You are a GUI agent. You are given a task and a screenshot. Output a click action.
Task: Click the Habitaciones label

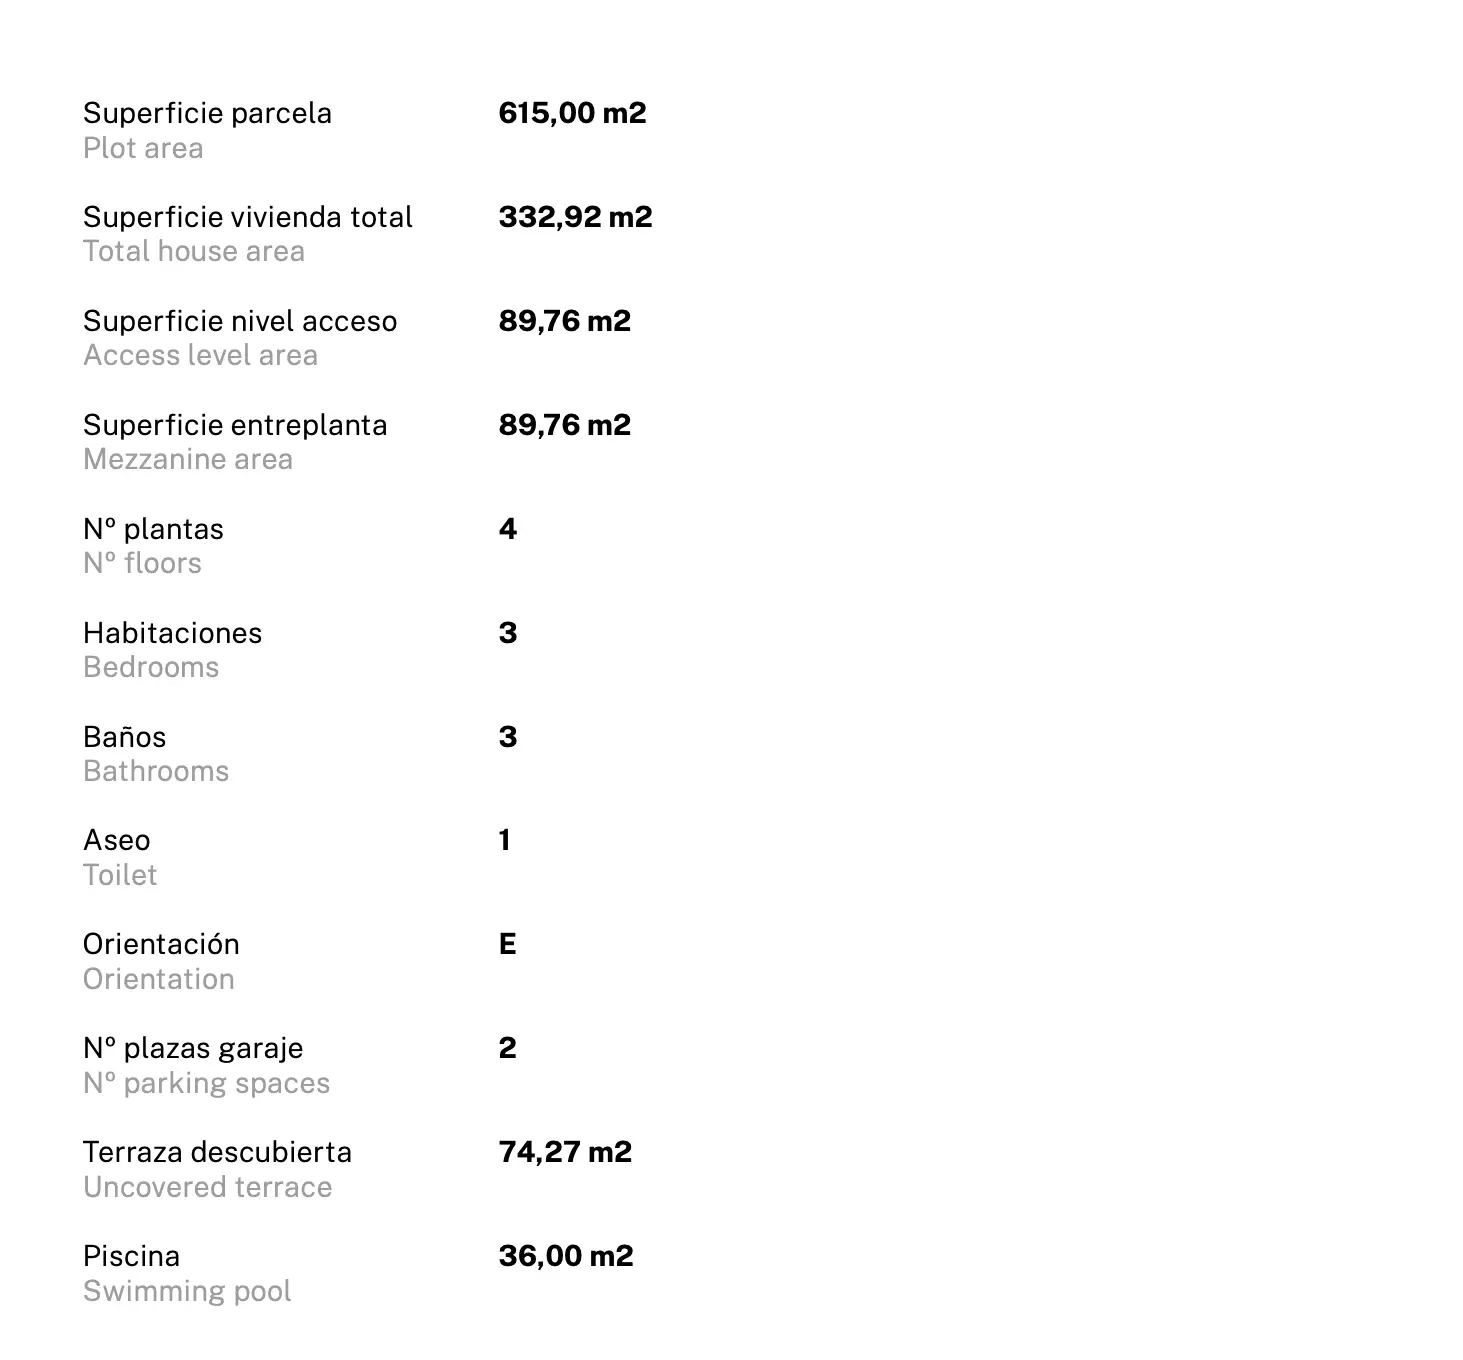172,633
